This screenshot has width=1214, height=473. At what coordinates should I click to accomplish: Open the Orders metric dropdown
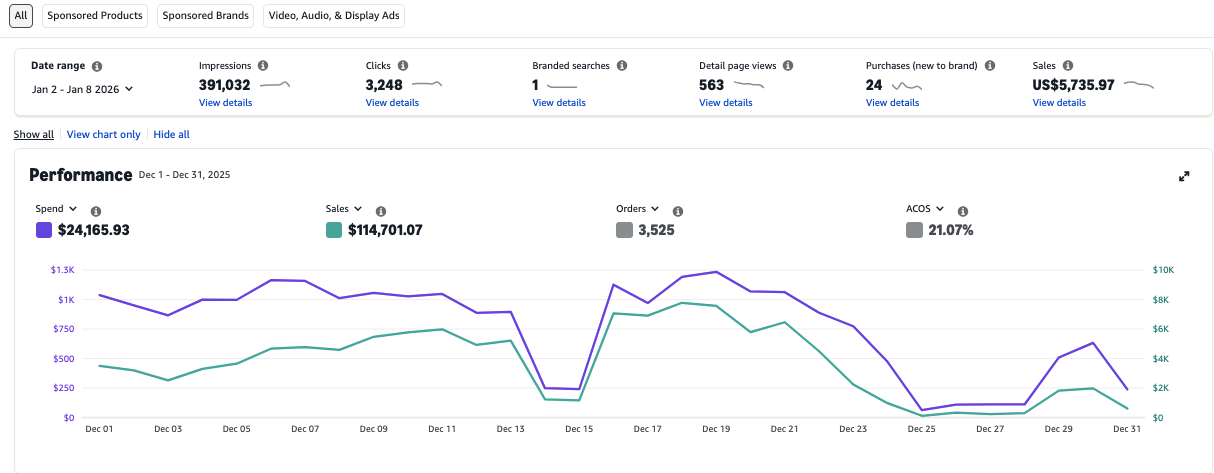pyautogui.click(x=638, y=209)
